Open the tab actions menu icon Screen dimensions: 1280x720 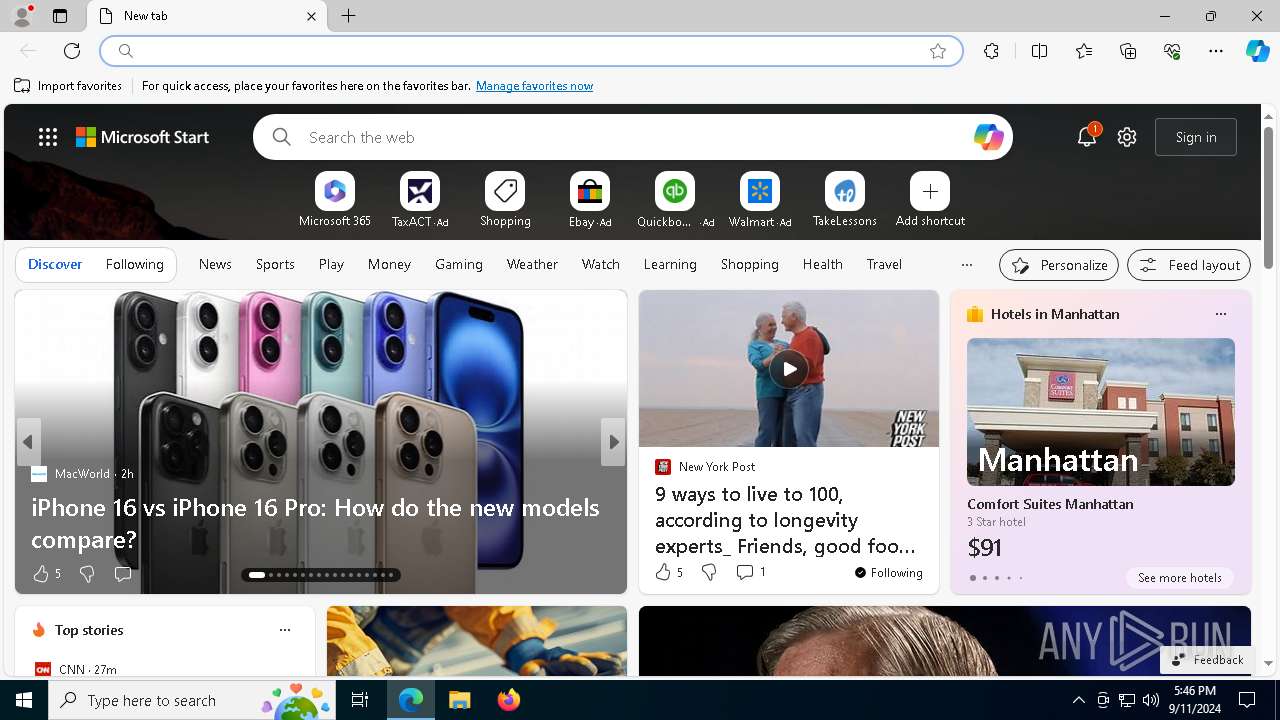[x=60, y=16]
